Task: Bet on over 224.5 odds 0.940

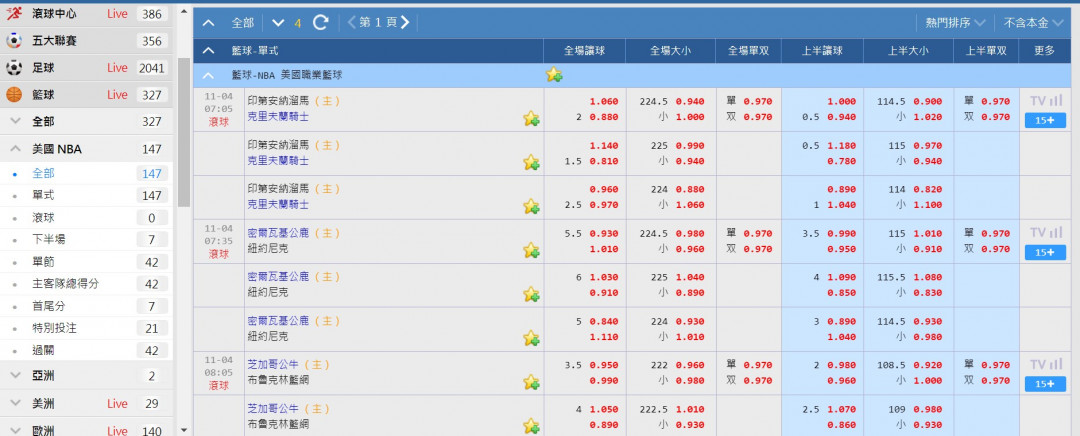Action: [689, 101]
